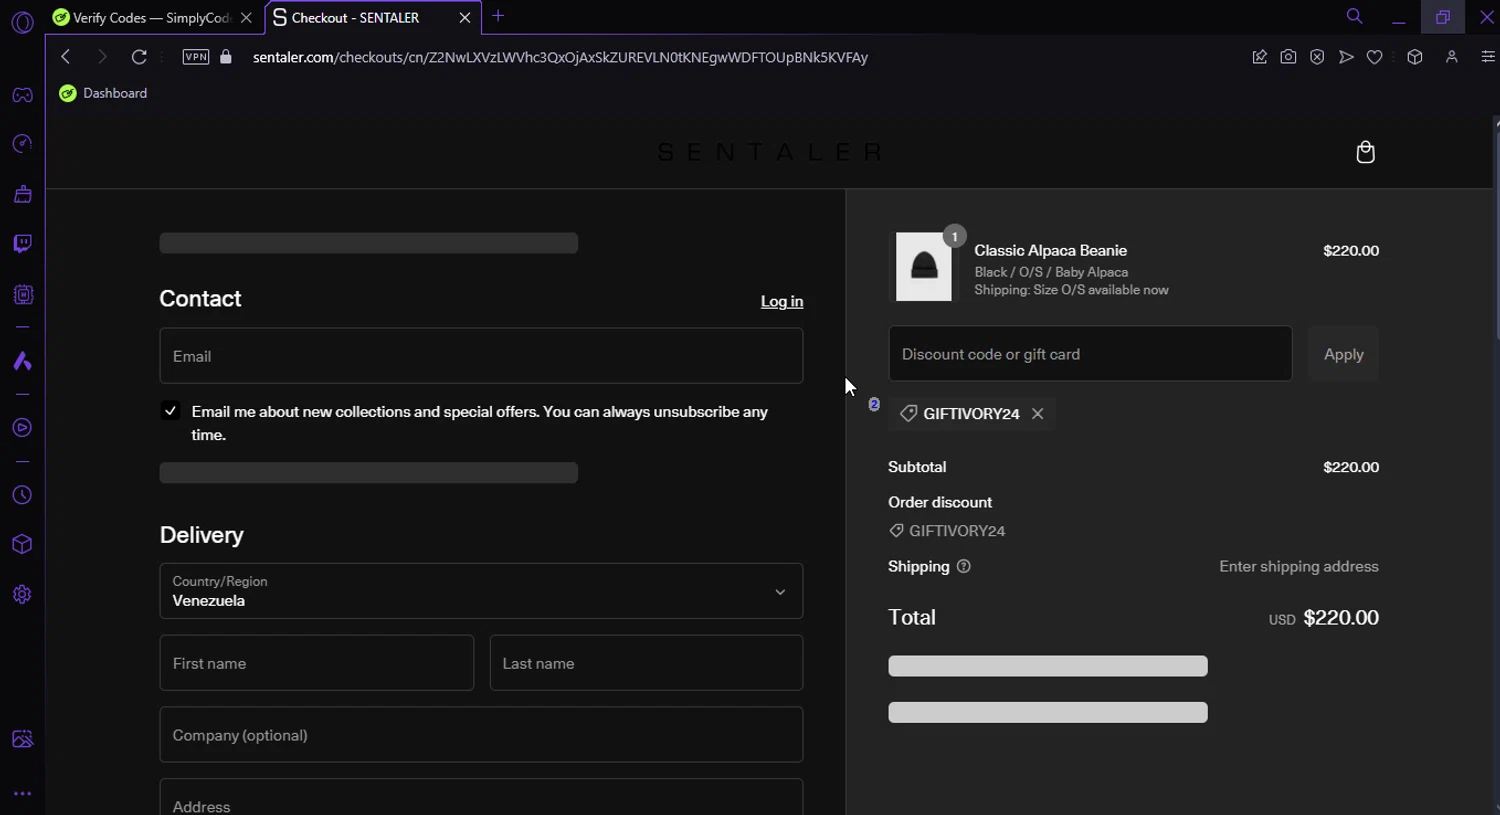Open the extensions cube in address bar
Viewport: 1500px width, 815px height.
tap(1414, 57)
